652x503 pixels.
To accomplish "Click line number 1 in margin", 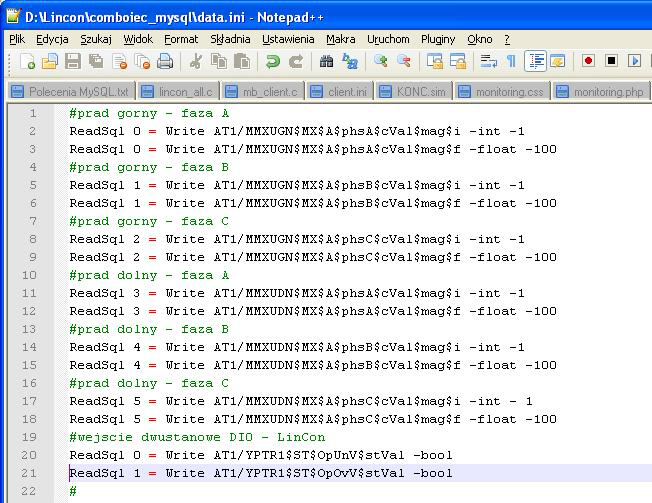I will [33, 113].
